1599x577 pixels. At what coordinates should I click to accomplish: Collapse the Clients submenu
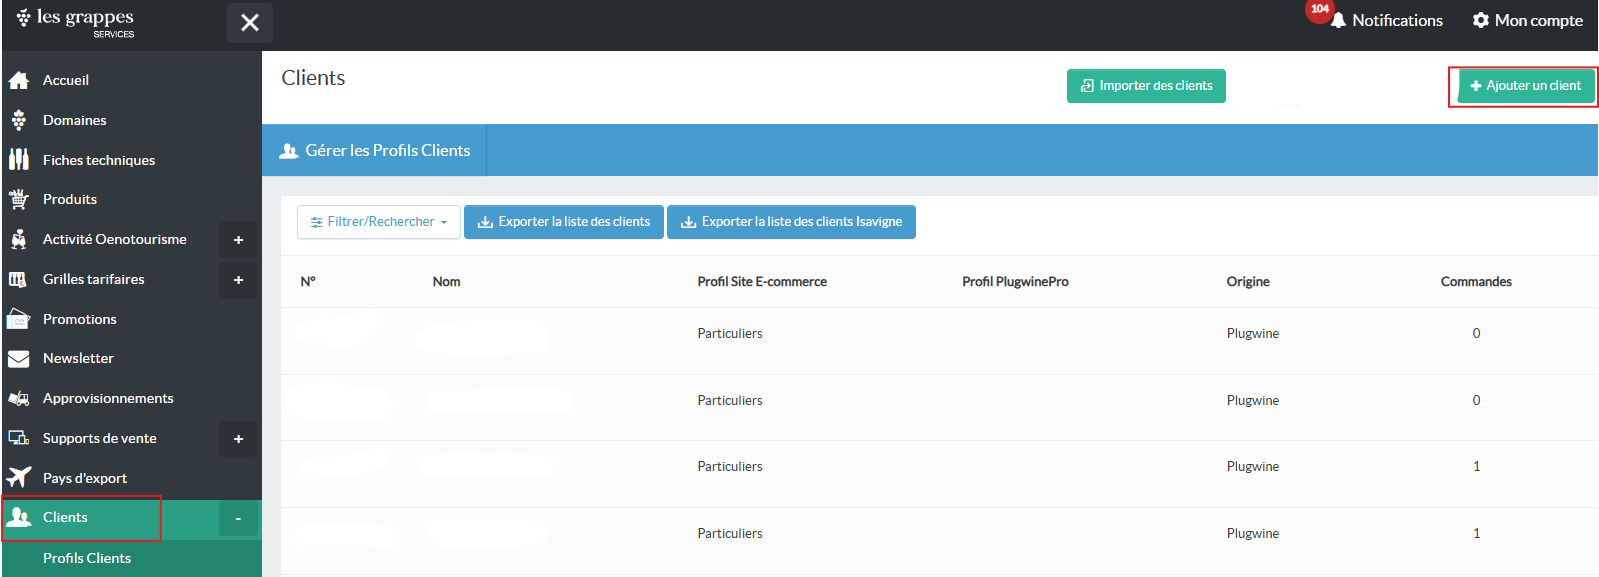point(238,518)
